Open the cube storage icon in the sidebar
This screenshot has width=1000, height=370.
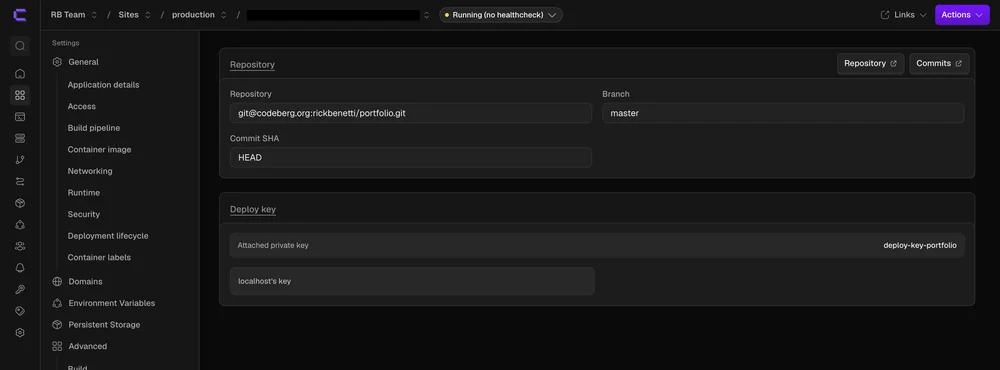pyautogui.click(x=20, y=203)
